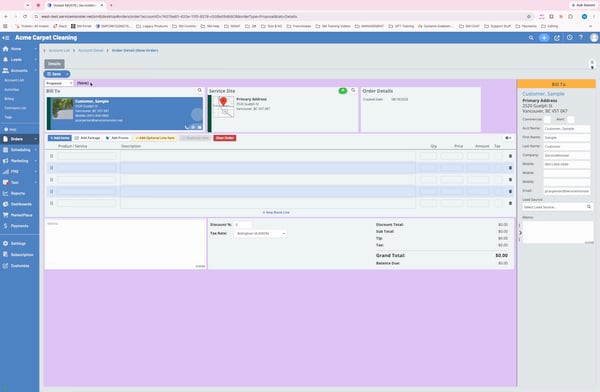This screenshot has height=392, width=600.
Task: Click the header help question mark icon
Action: pos(581,38)
